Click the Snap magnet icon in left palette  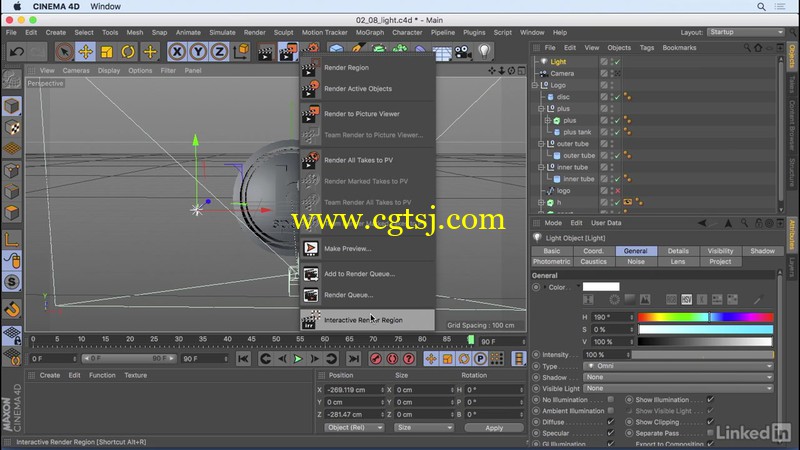(12, 309)
